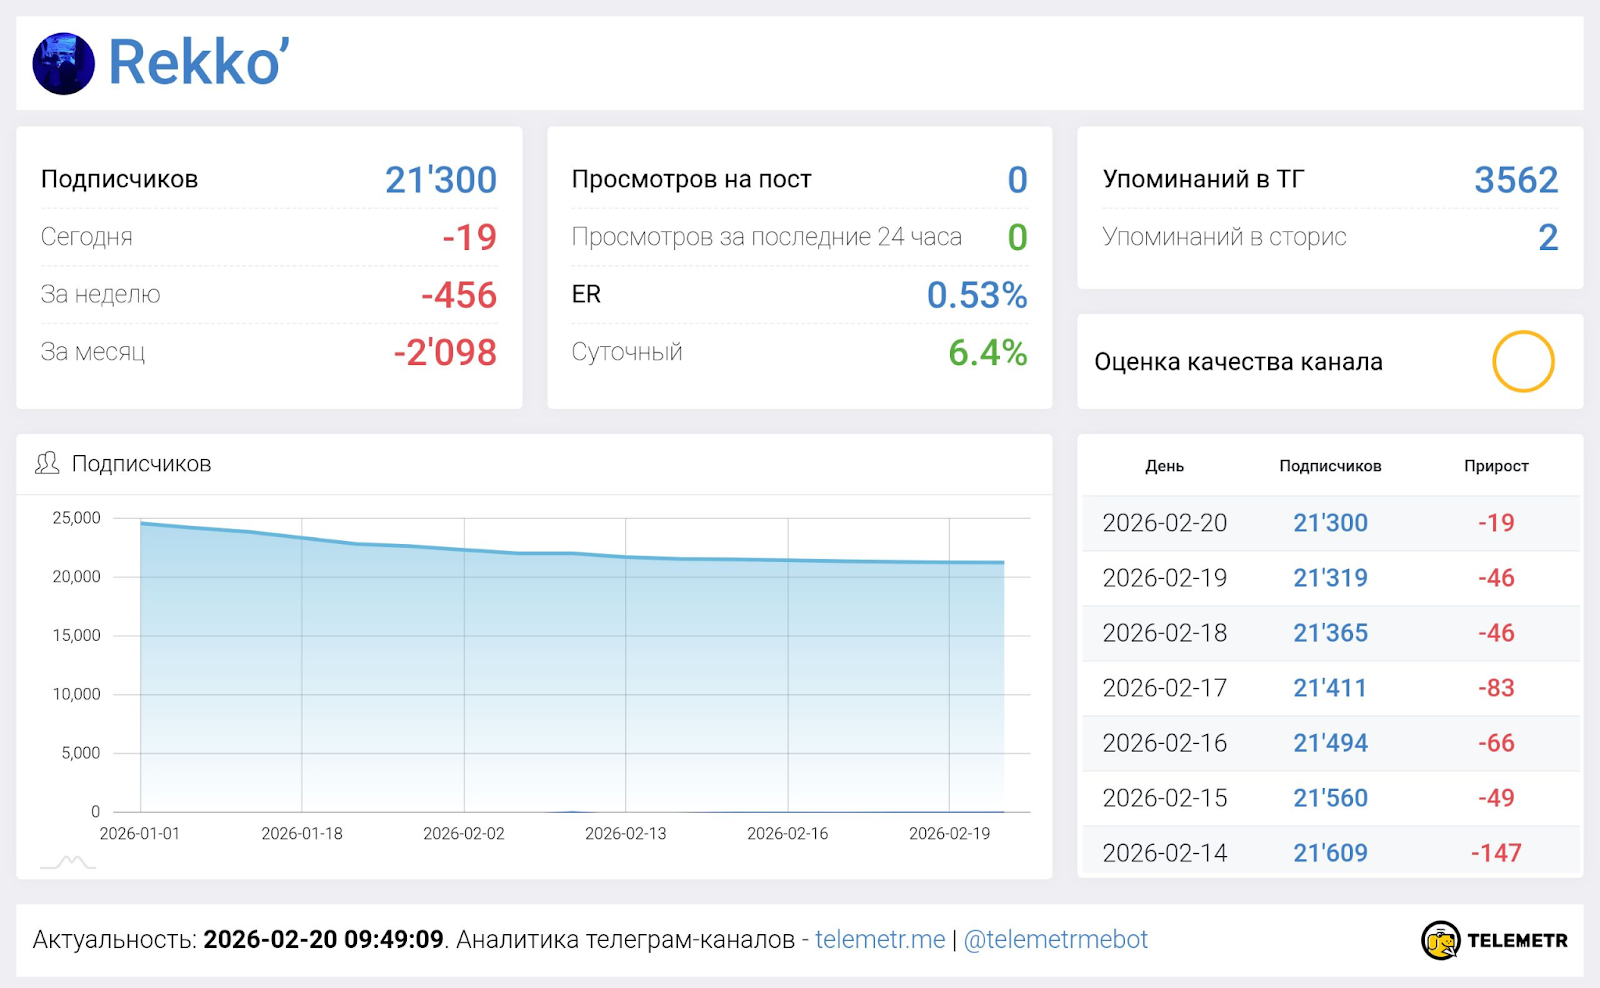This screenshot has width=1600, height=988.
Task: Click the Rekko' channel avatar
Action: pyautogui.click(x=64, y=63)
